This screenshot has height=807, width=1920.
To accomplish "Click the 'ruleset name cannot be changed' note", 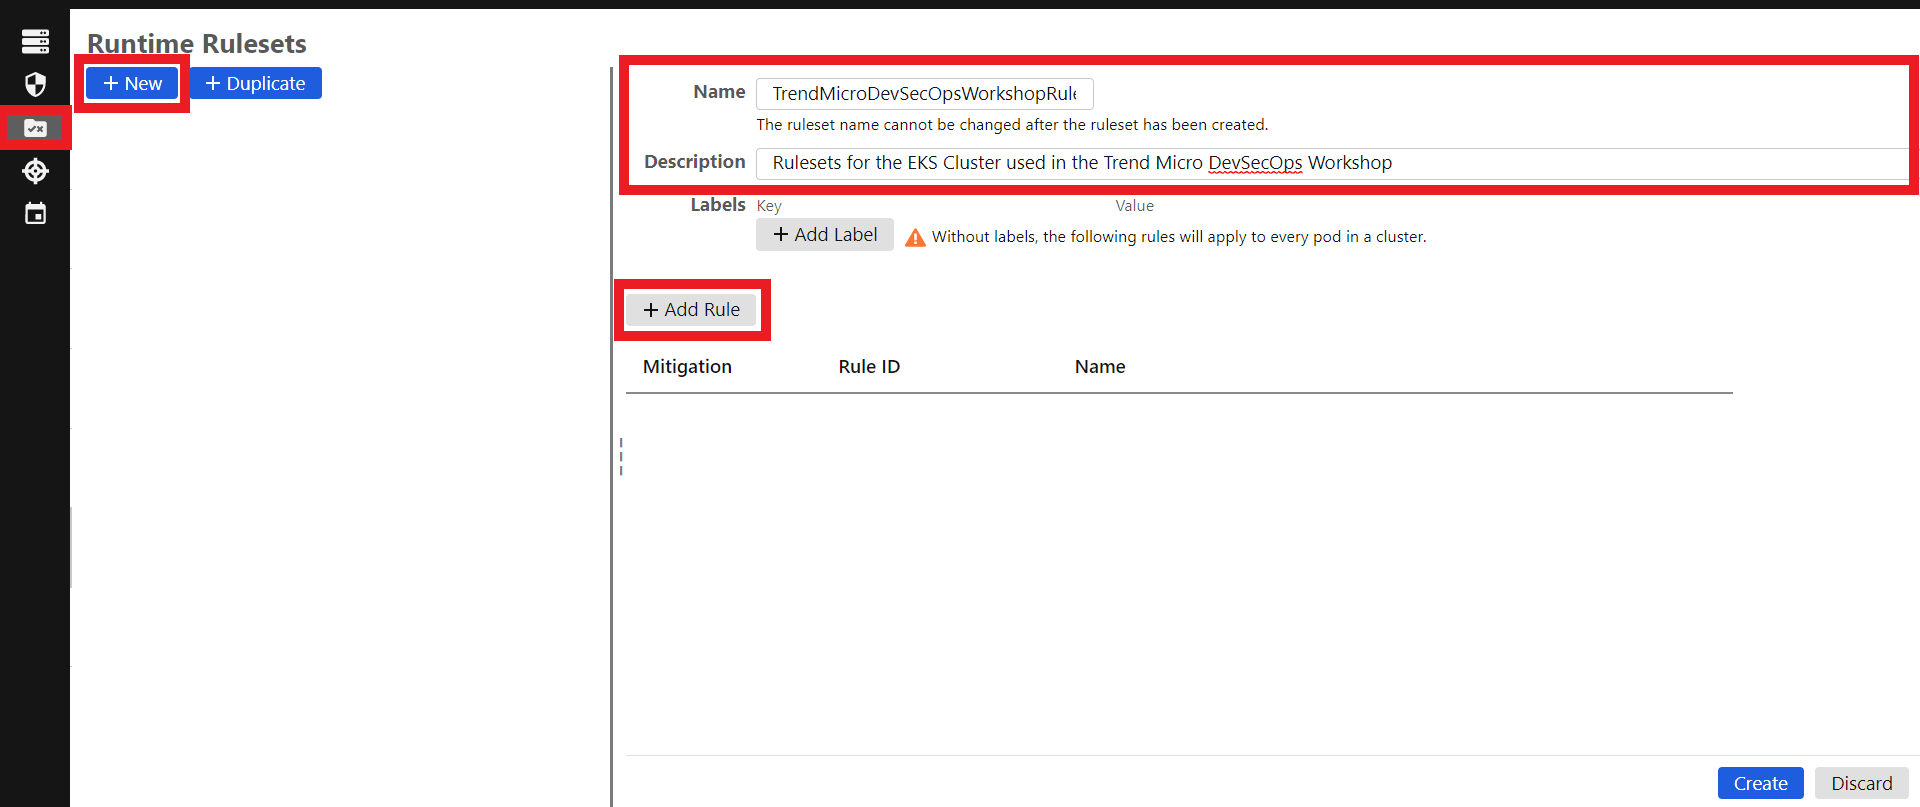I will point(1012,125).
